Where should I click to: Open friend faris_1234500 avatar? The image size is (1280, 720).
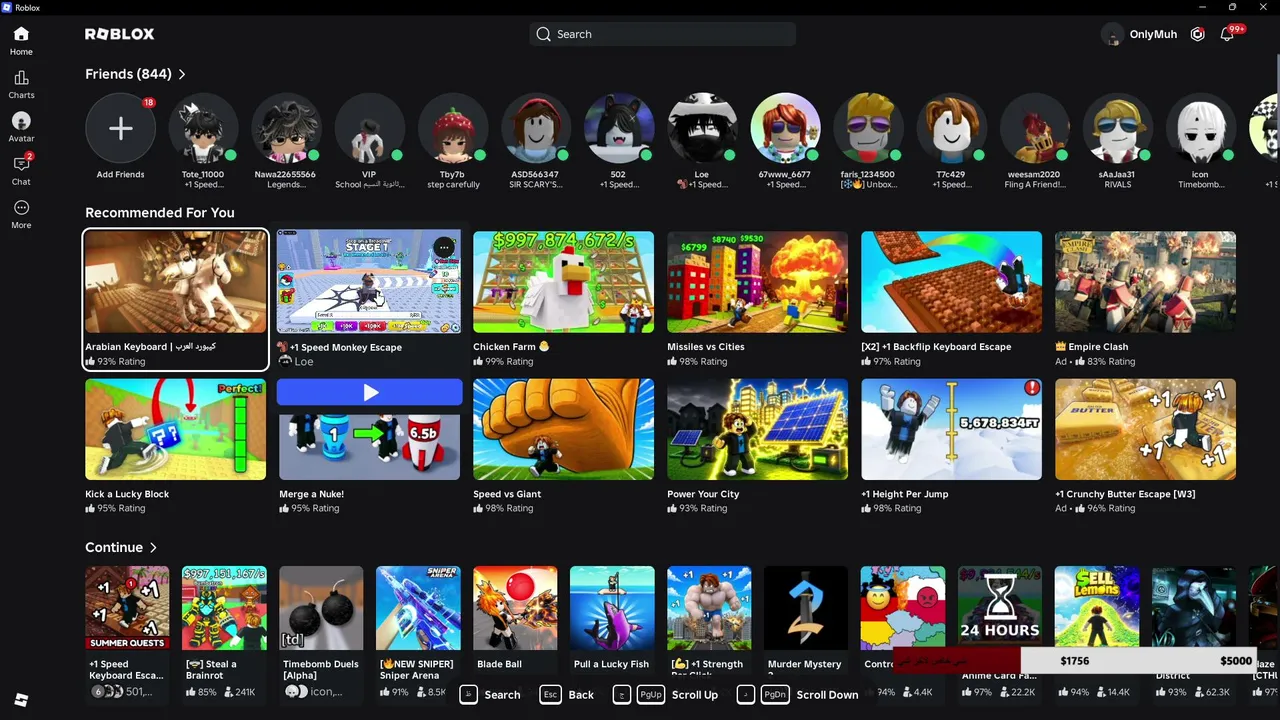(868, 128)
